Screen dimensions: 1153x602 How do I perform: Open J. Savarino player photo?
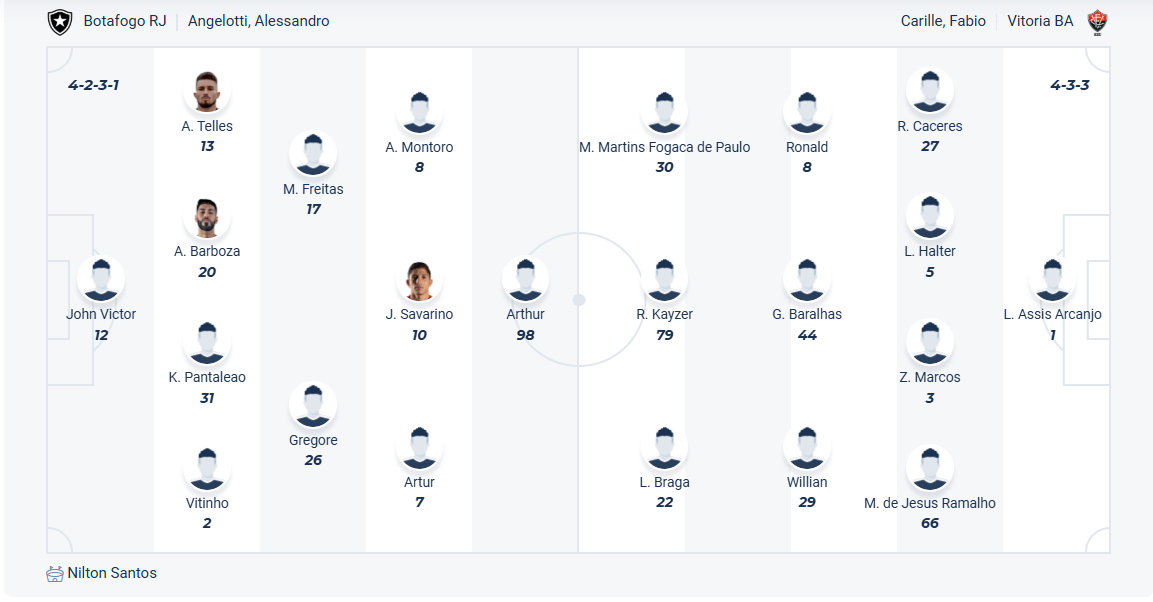(419, 280)
